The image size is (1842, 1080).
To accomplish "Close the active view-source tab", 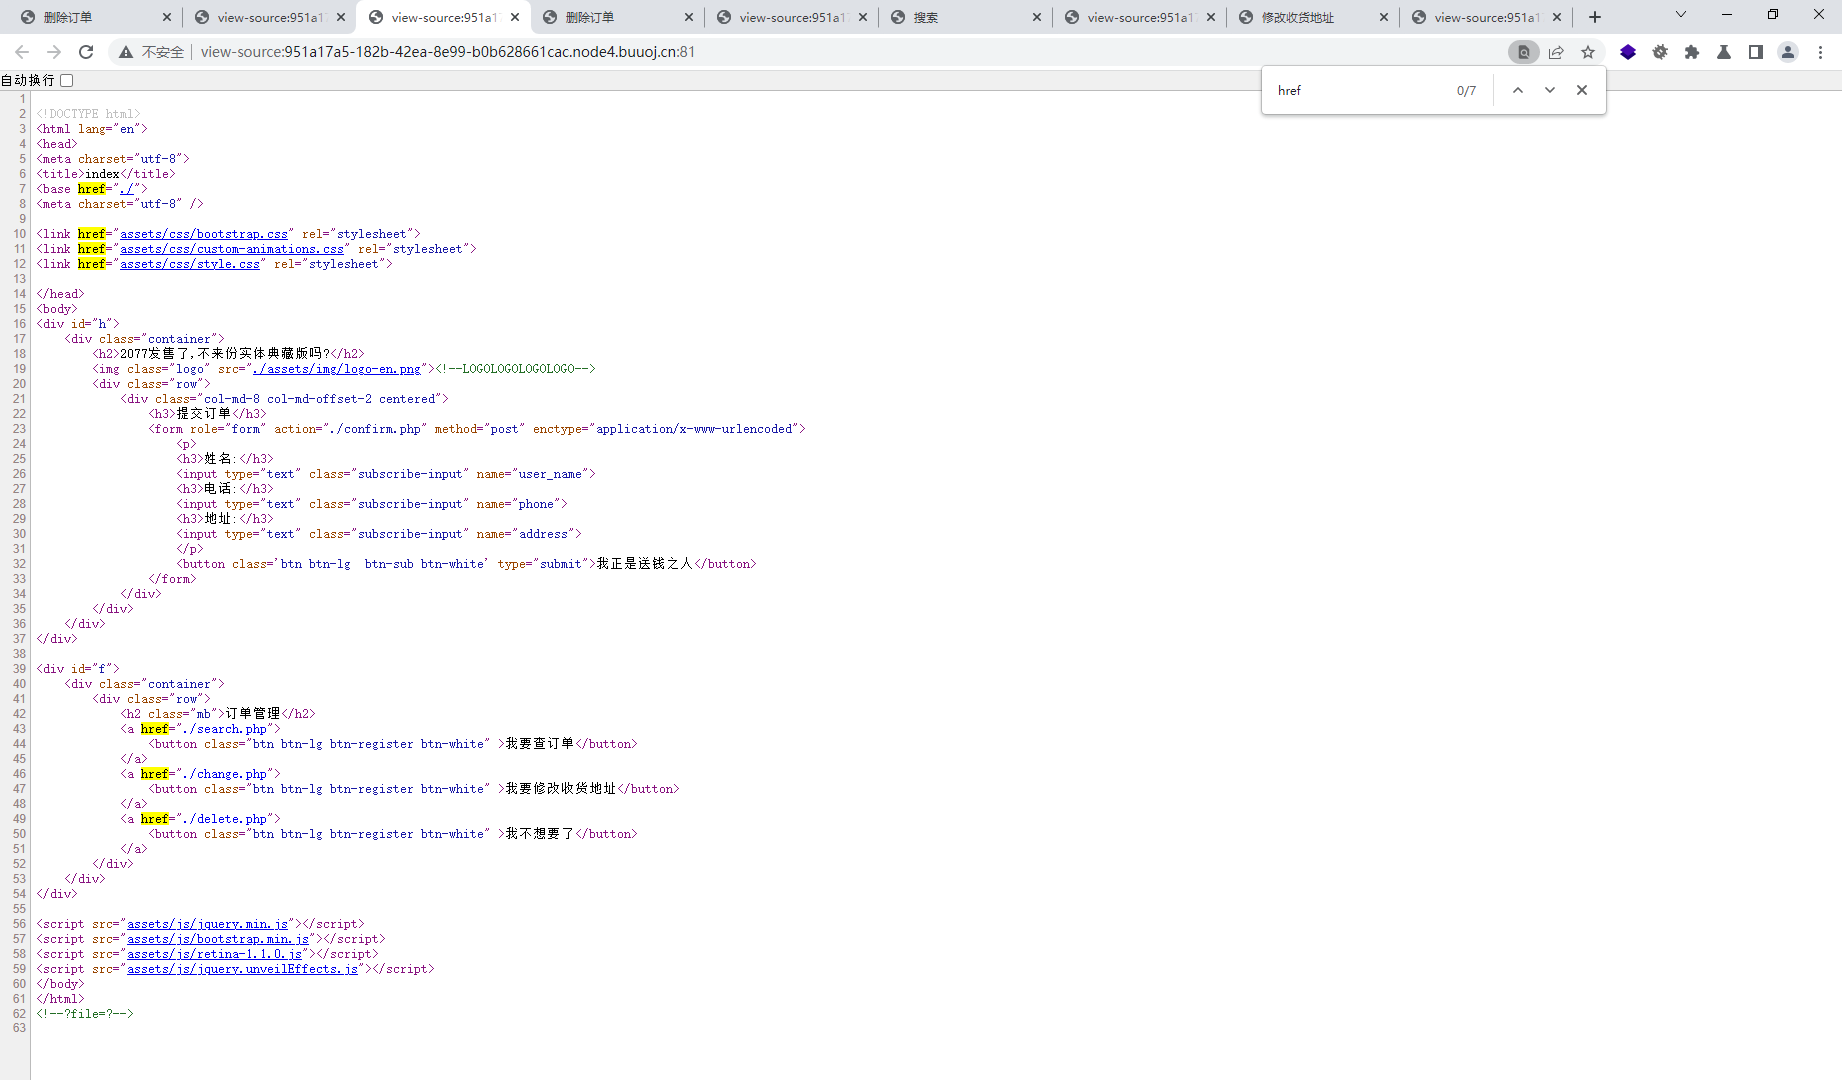I will (515, 17).
